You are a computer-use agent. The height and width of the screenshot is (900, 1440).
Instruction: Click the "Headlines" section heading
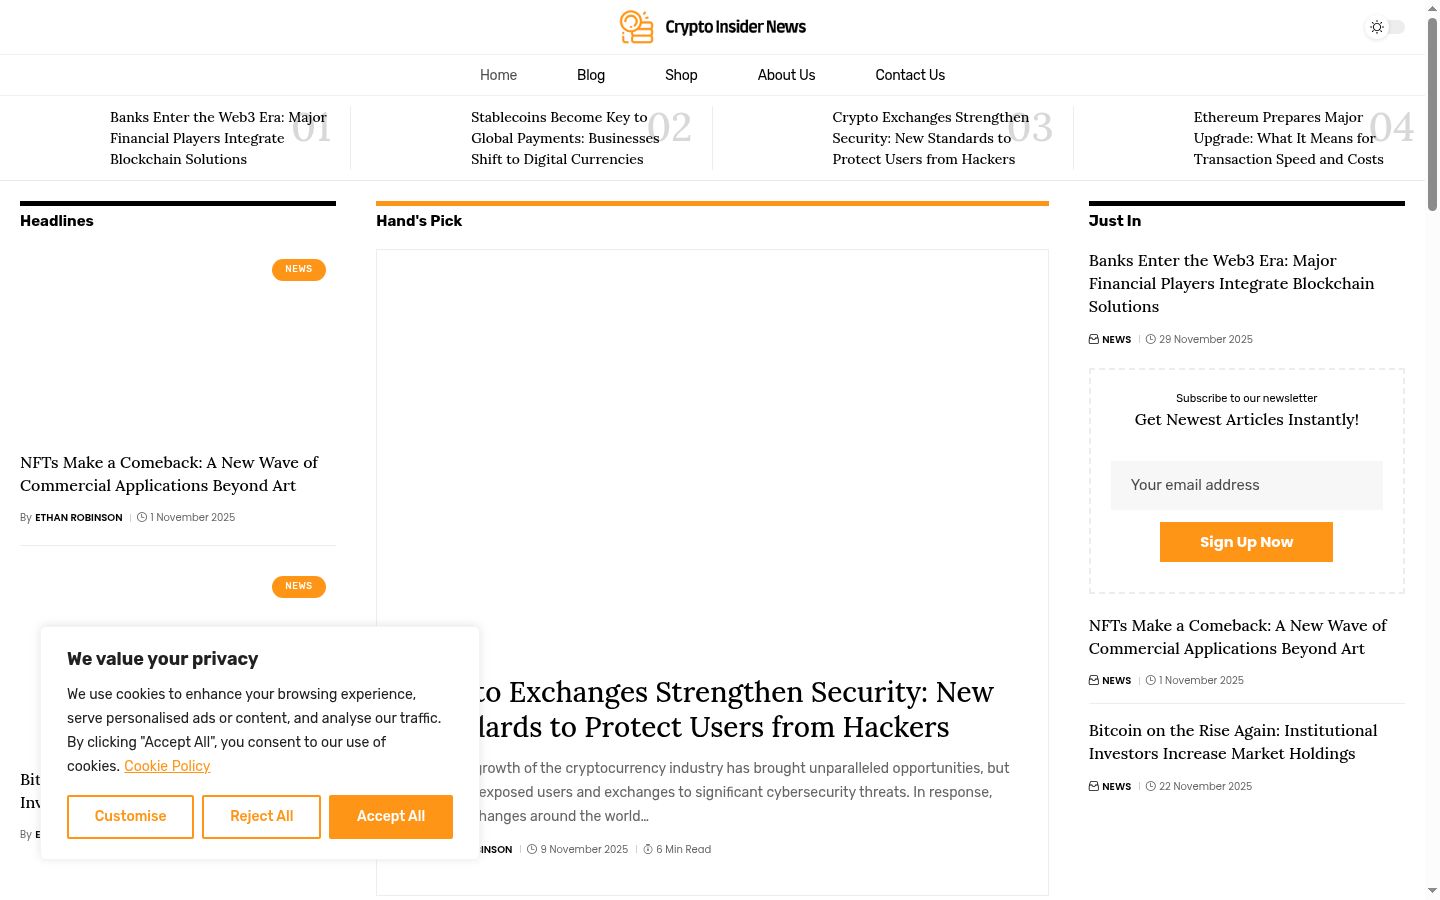(x=57, y=221)
